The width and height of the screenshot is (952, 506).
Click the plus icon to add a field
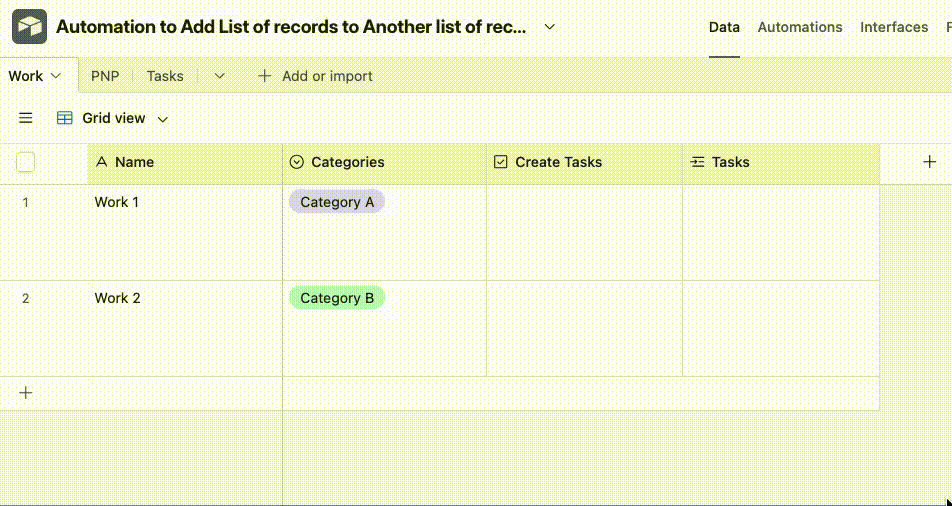click(x=929, y=162)
